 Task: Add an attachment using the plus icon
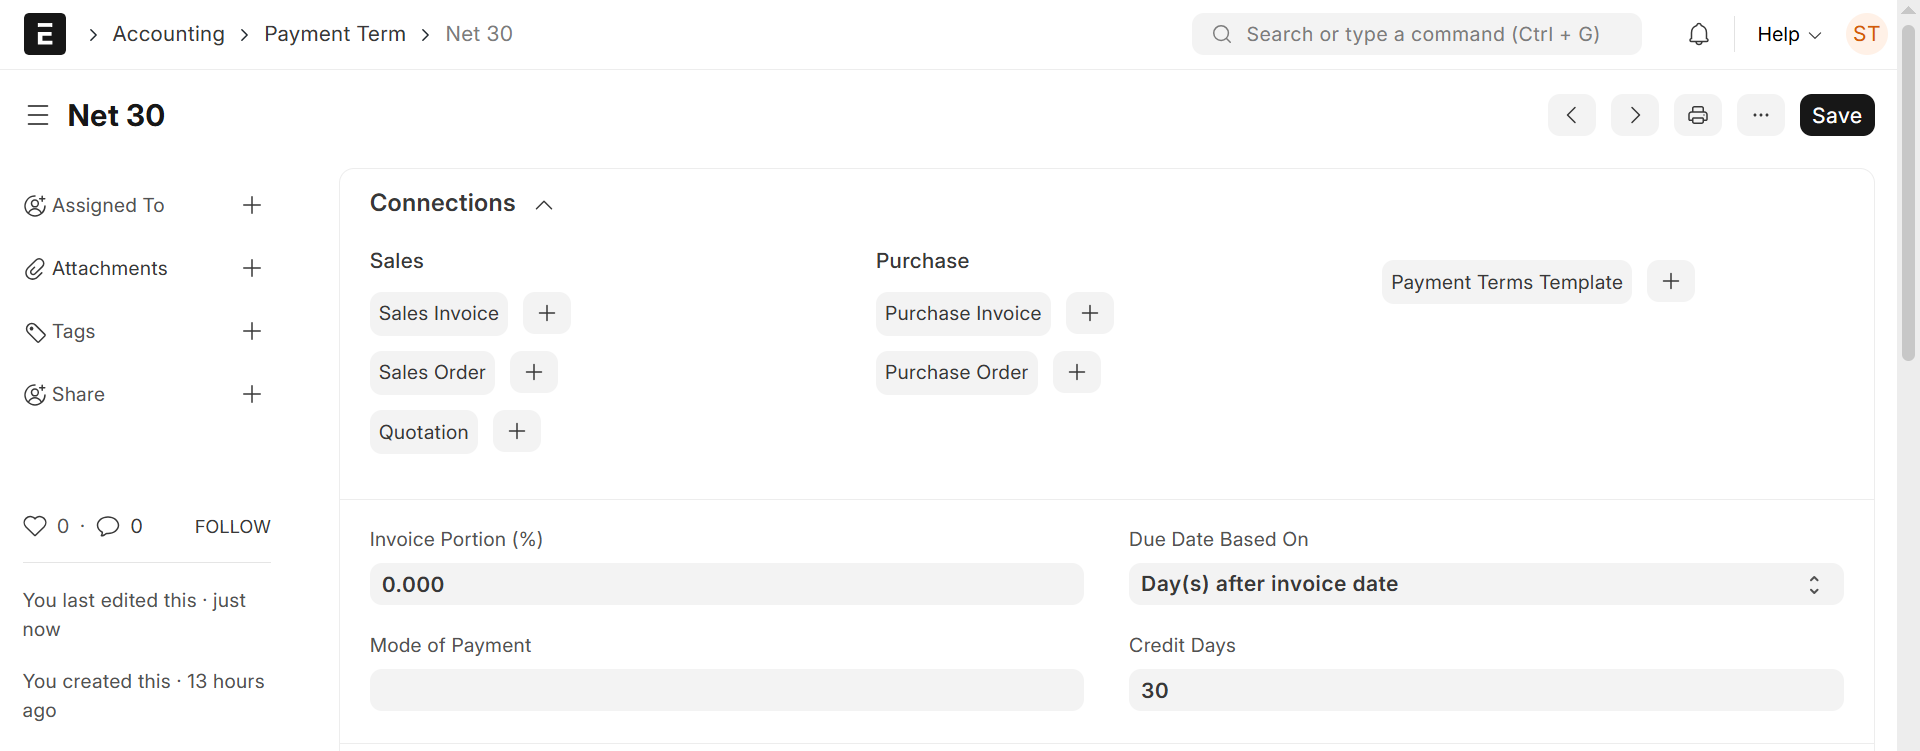[x=251, y=268]
